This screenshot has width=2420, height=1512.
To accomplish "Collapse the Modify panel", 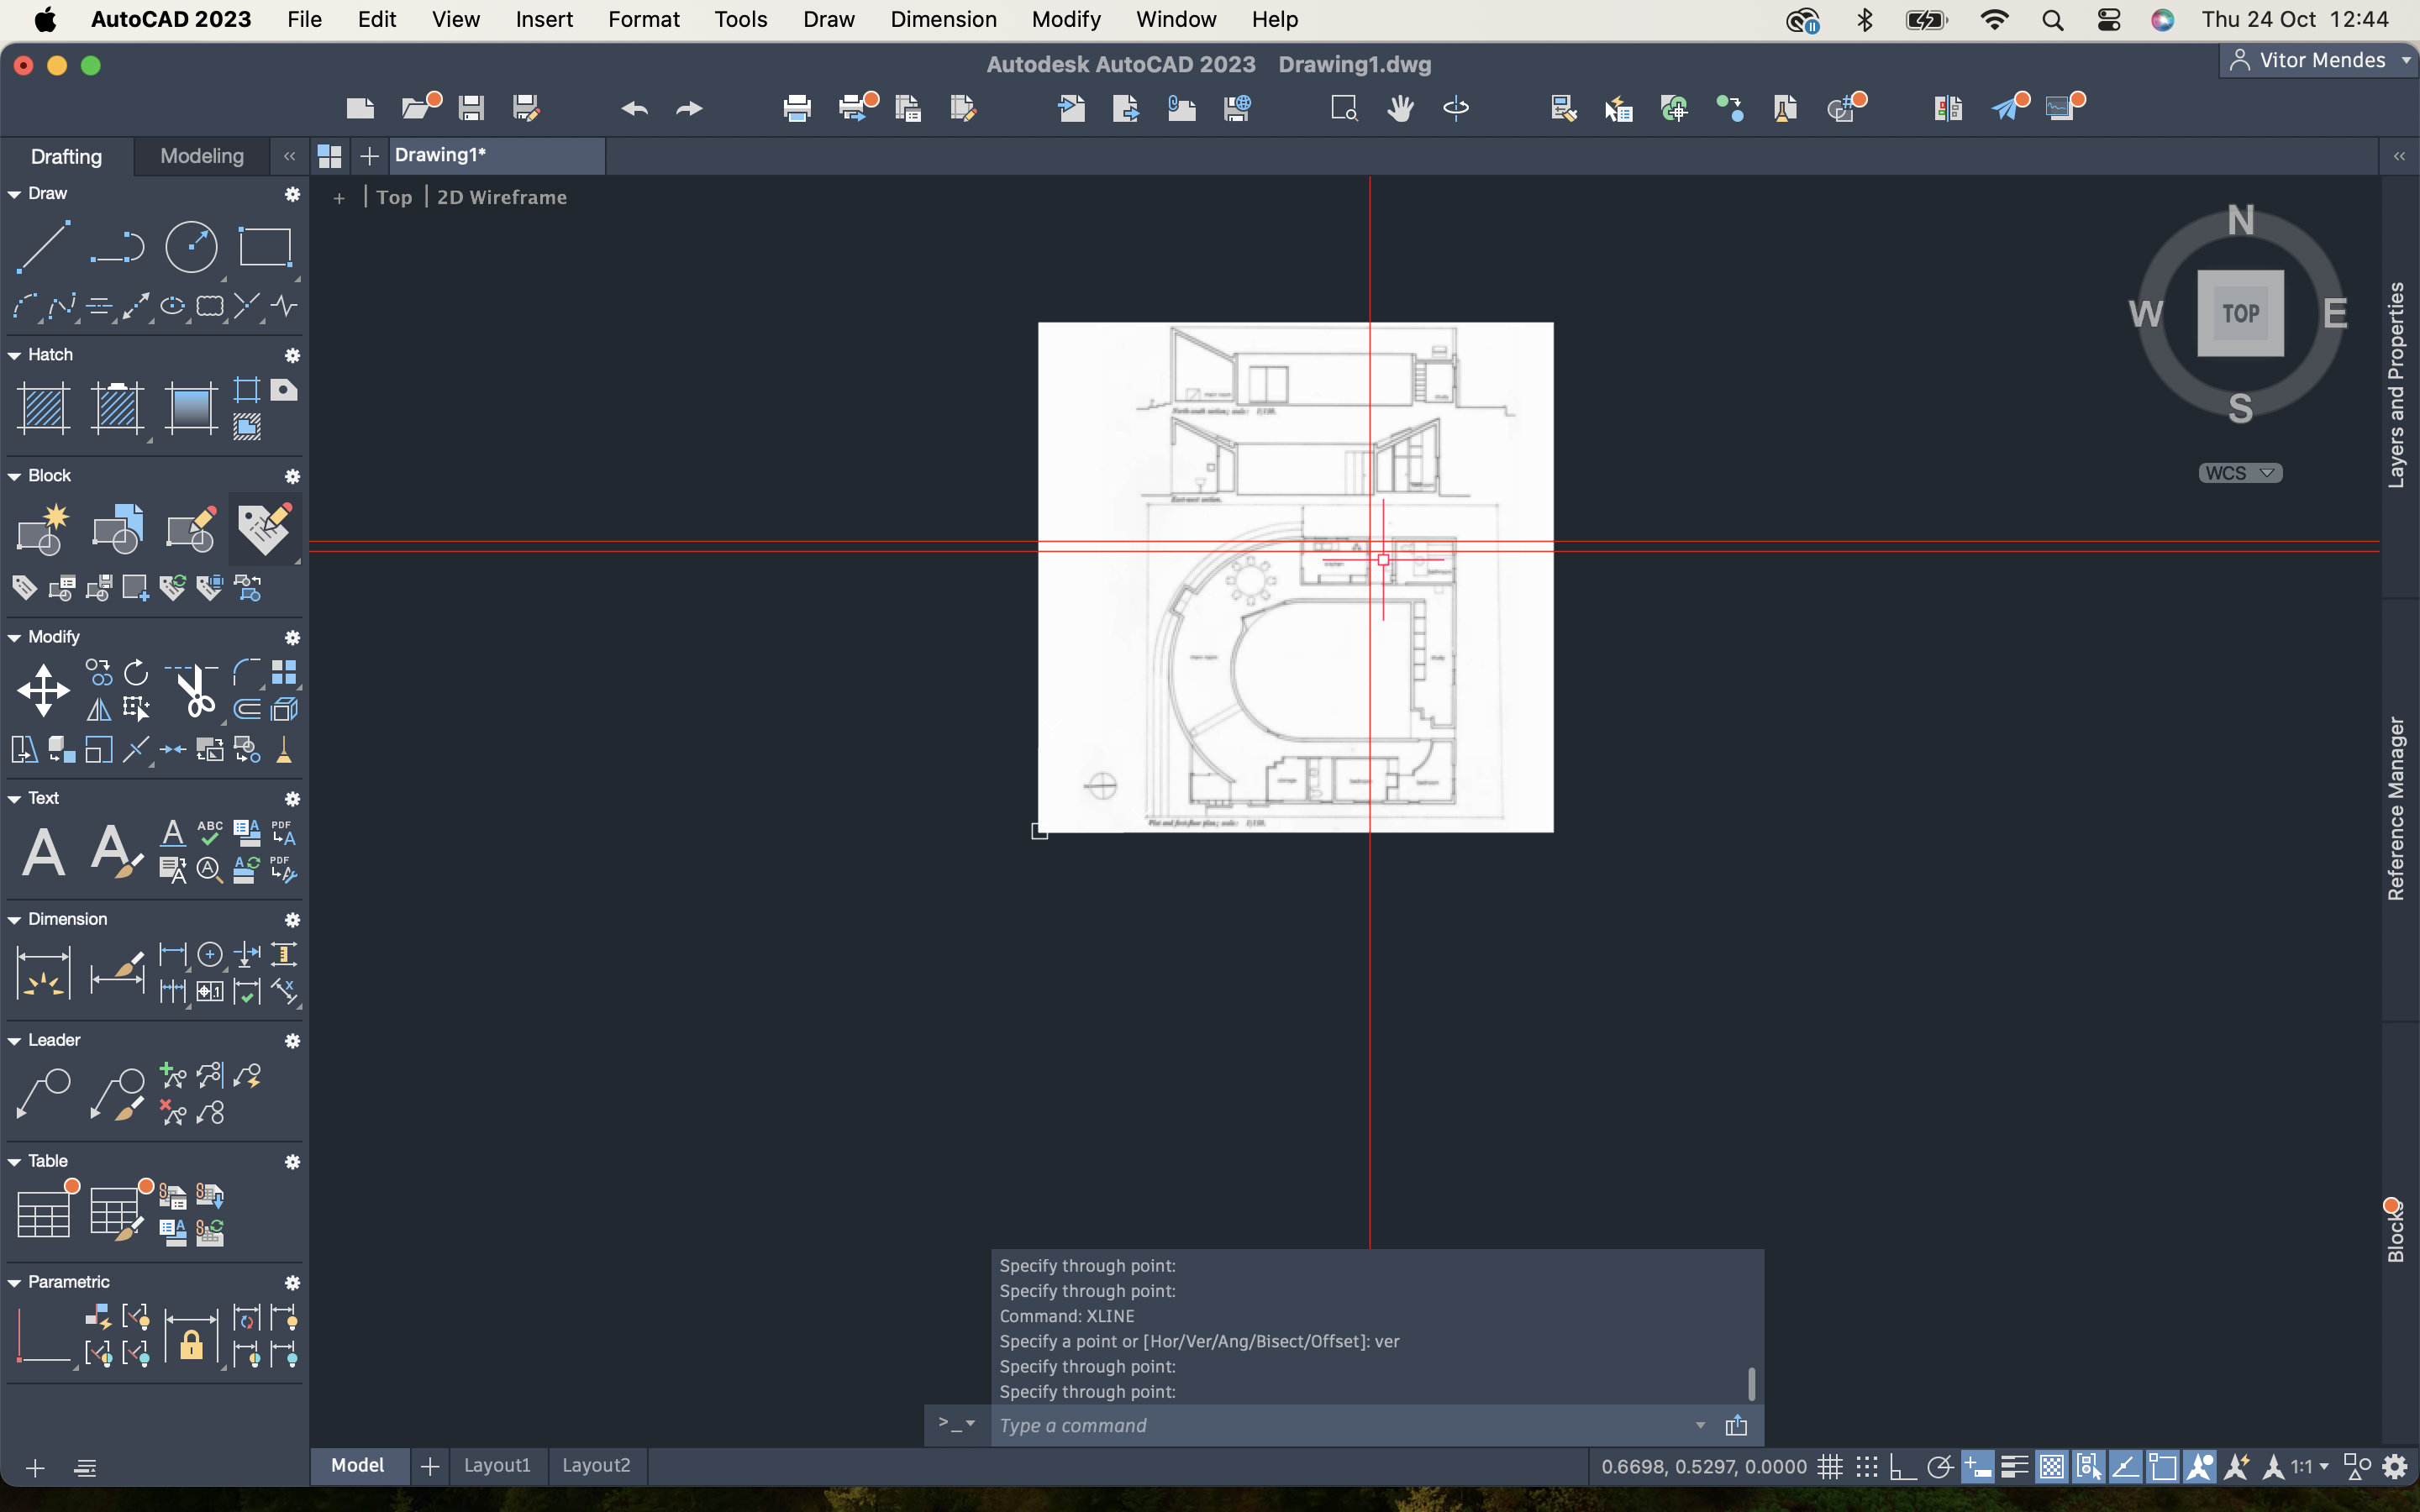I will pos(14,637).
